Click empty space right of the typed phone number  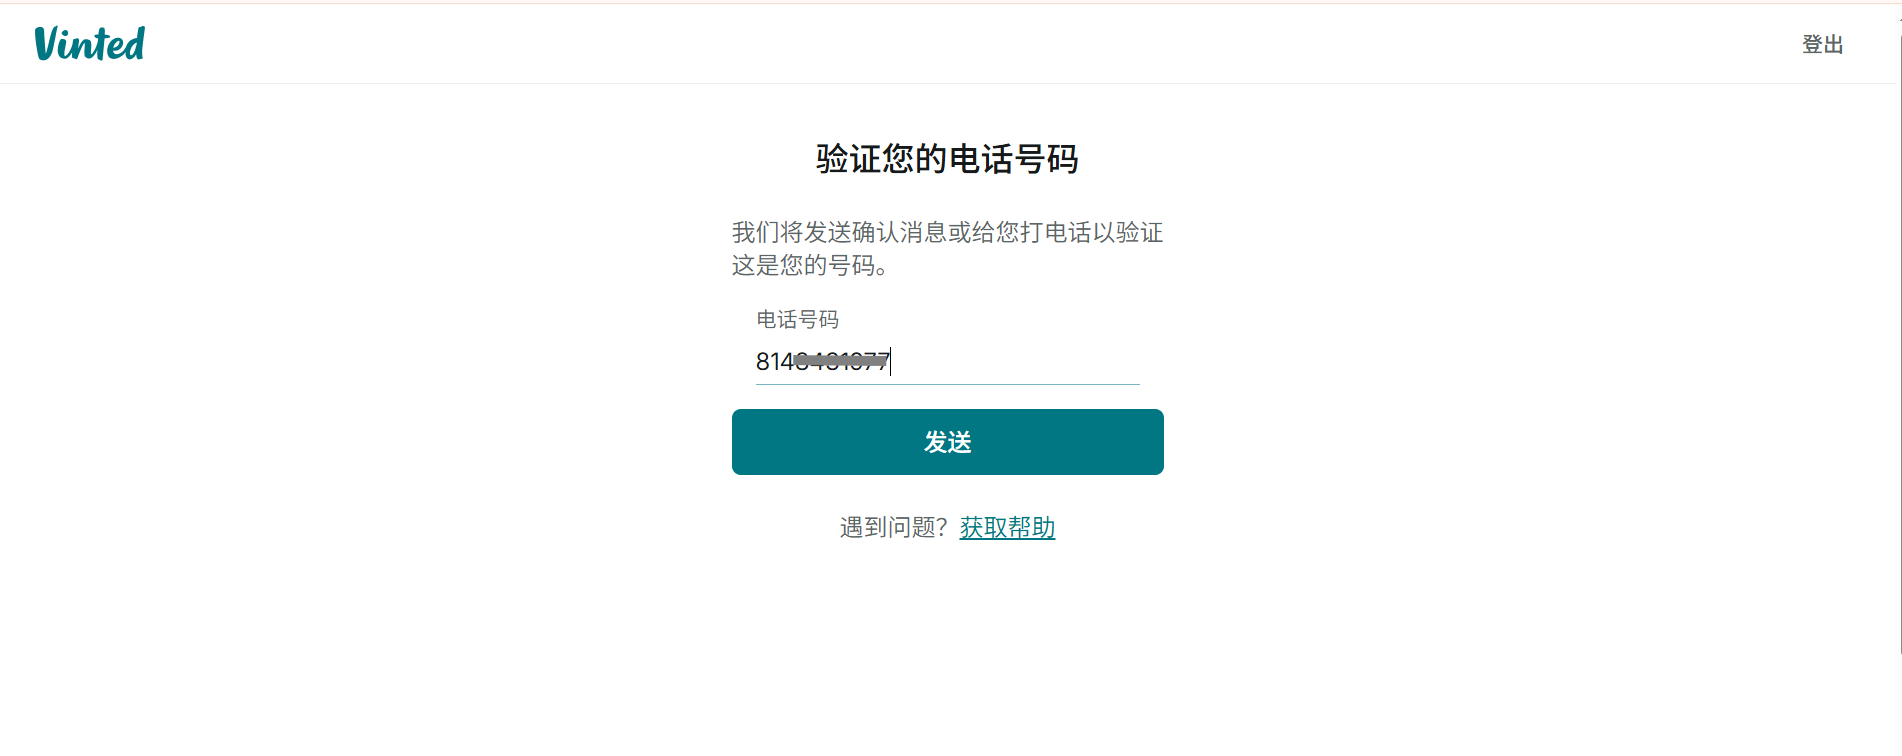1015,361
